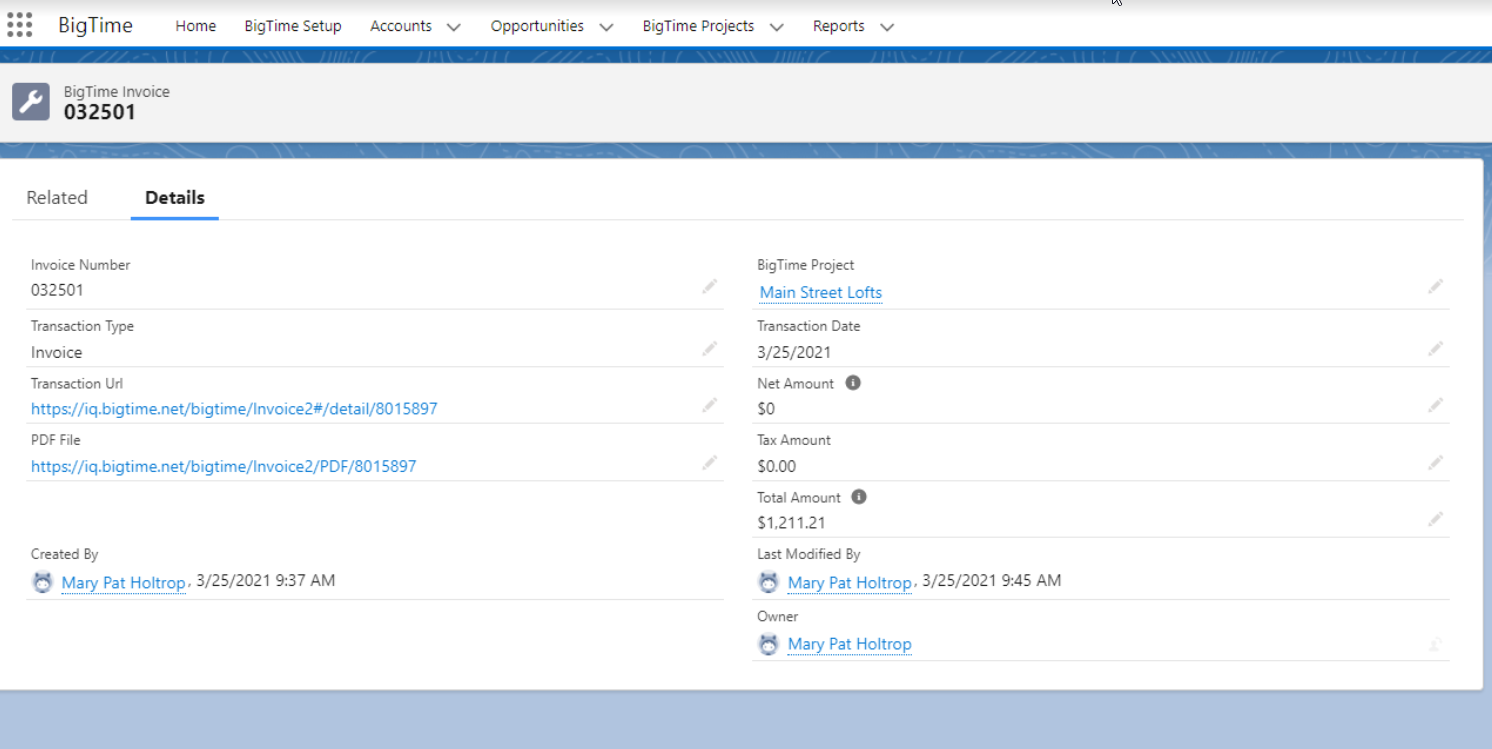Open Mary Pat Holtrop under Last Modified By
The width and height of the screenshot is (1492, 749).
pyautogui.click(x=850, y=583)
